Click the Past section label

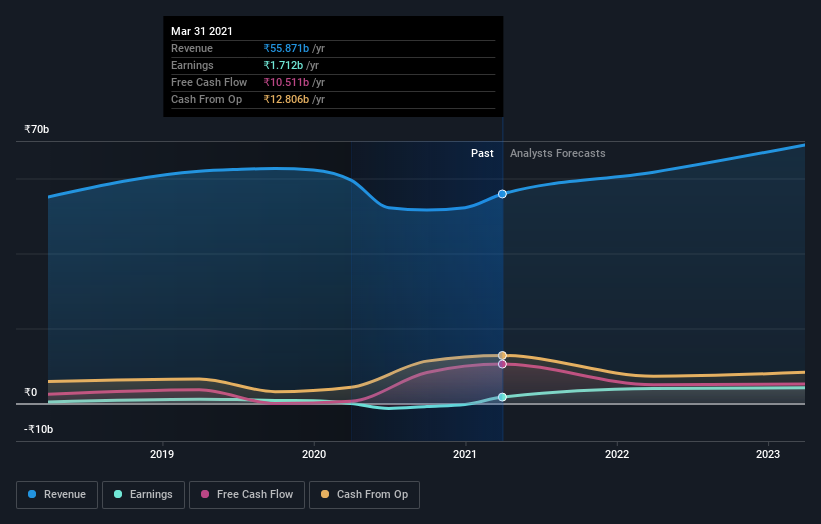click(x=482, y=153)
